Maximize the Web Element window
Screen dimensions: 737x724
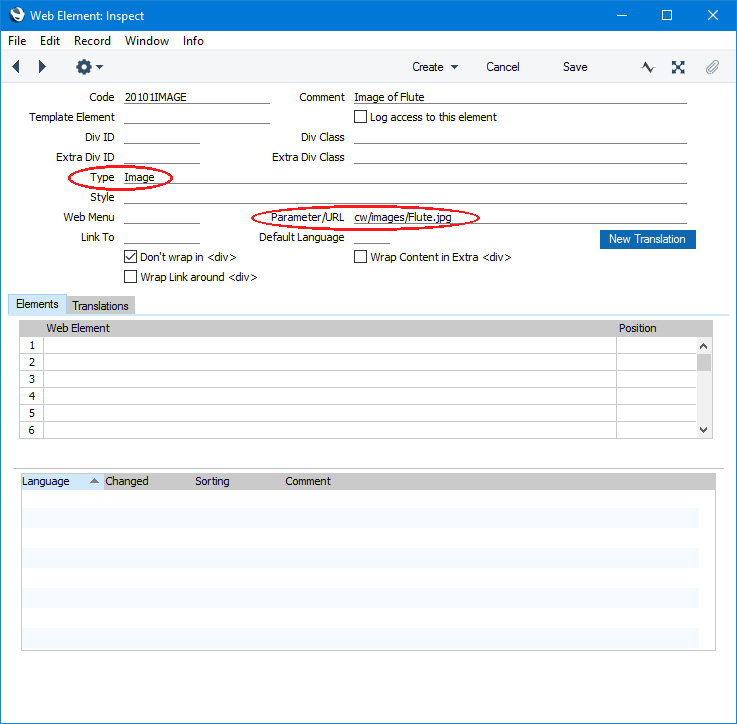pos(666,15)
